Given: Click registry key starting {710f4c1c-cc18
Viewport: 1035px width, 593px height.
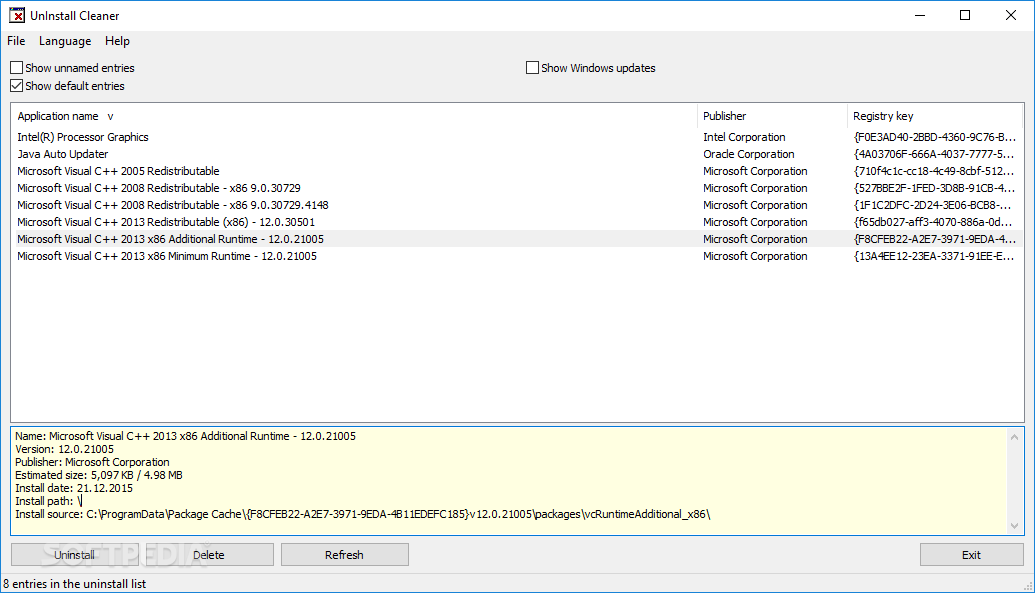Looking at the screenshot, I should (933, 171).
